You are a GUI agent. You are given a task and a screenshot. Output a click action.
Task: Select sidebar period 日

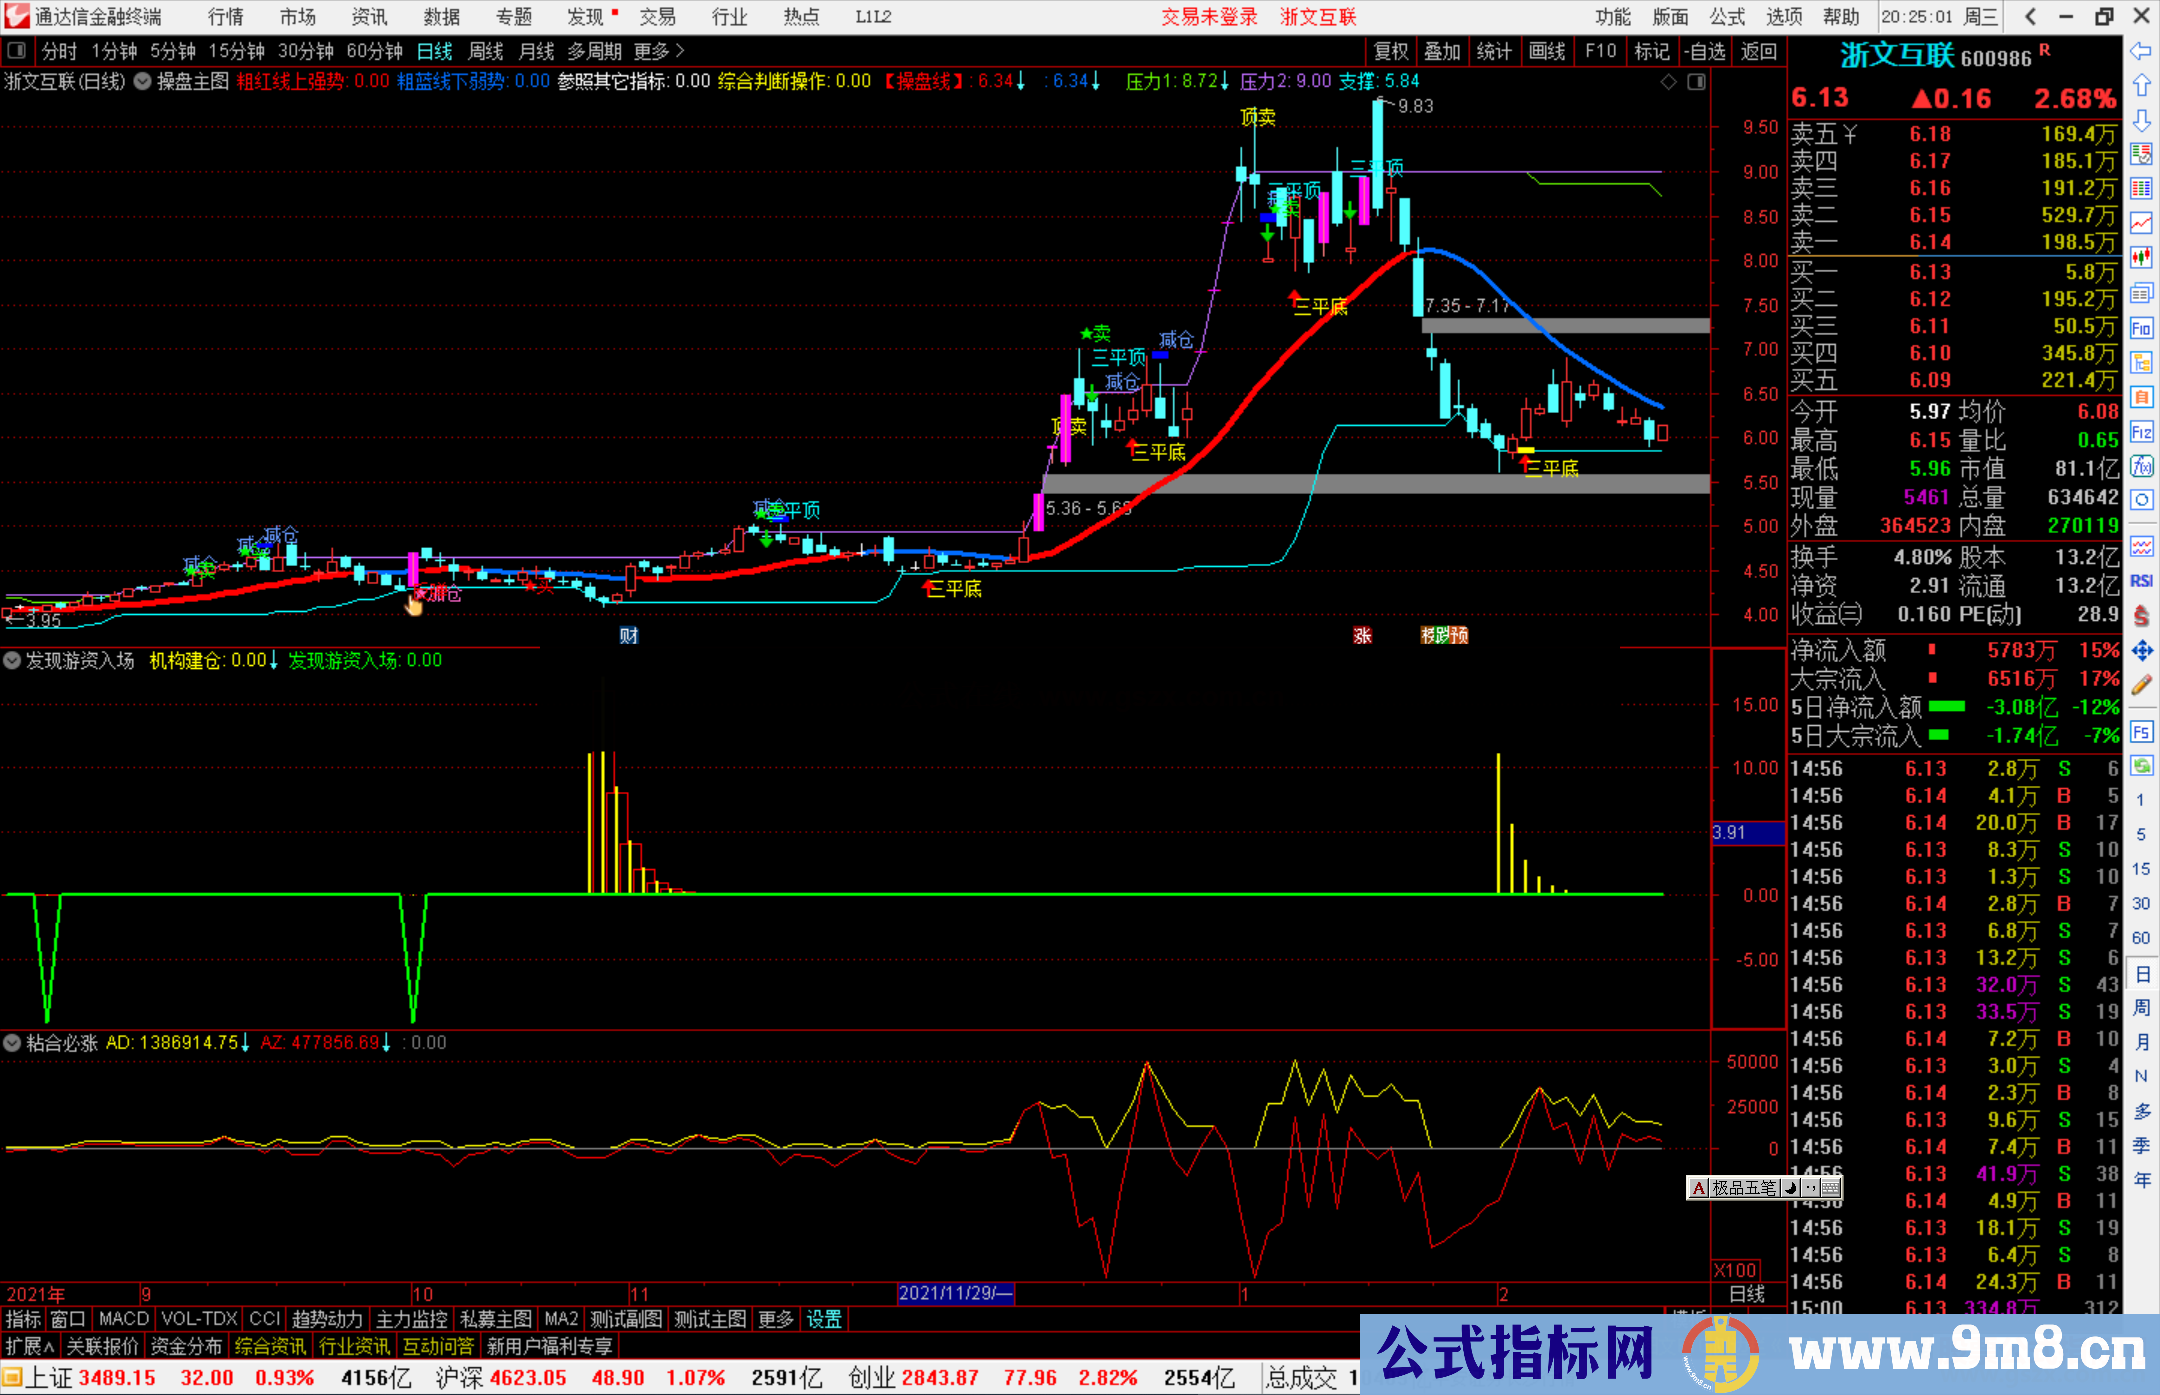pyautogui.click(x=2141, y=973)
